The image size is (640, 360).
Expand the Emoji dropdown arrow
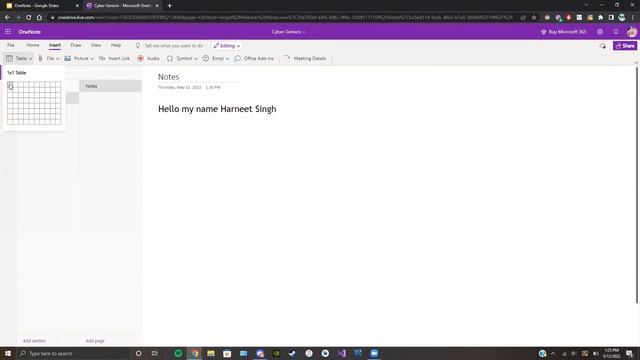point(227,59)
